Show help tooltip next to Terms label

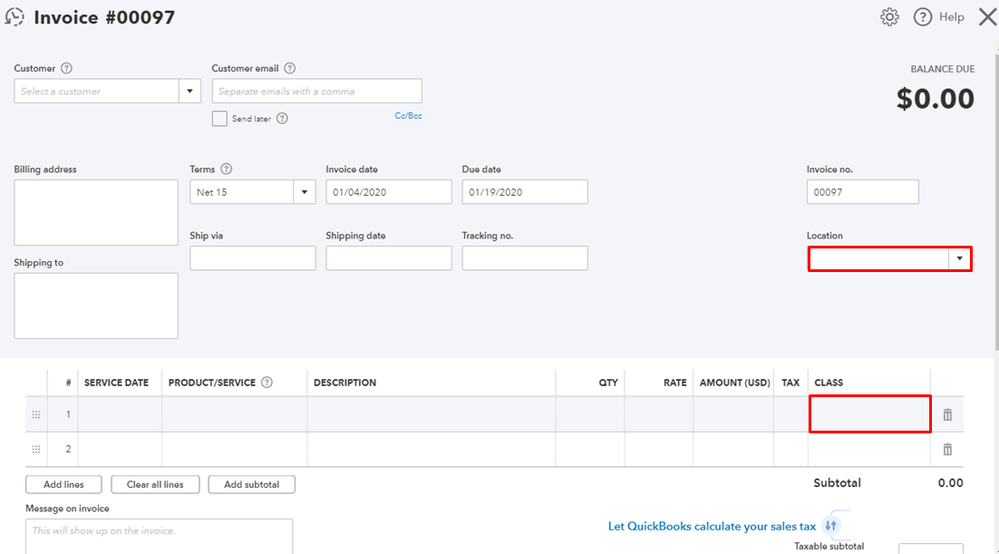(x=226, y=169)
